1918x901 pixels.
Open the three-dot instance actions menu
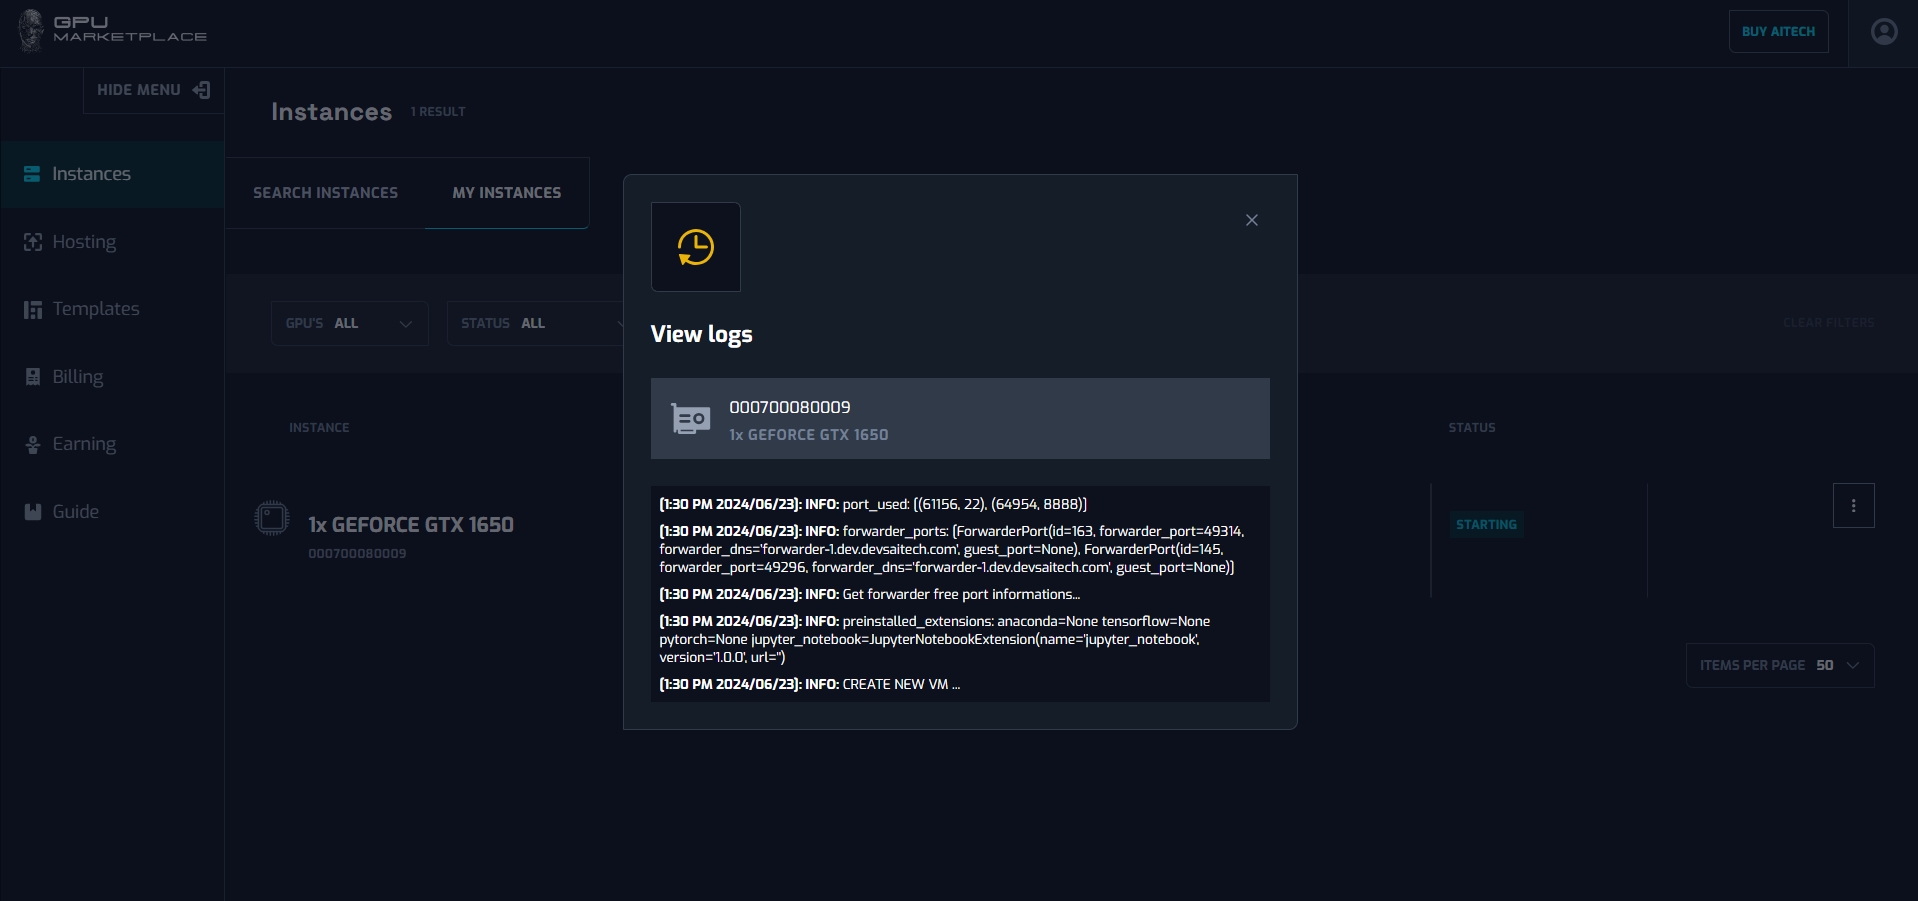pos(1853,506)
